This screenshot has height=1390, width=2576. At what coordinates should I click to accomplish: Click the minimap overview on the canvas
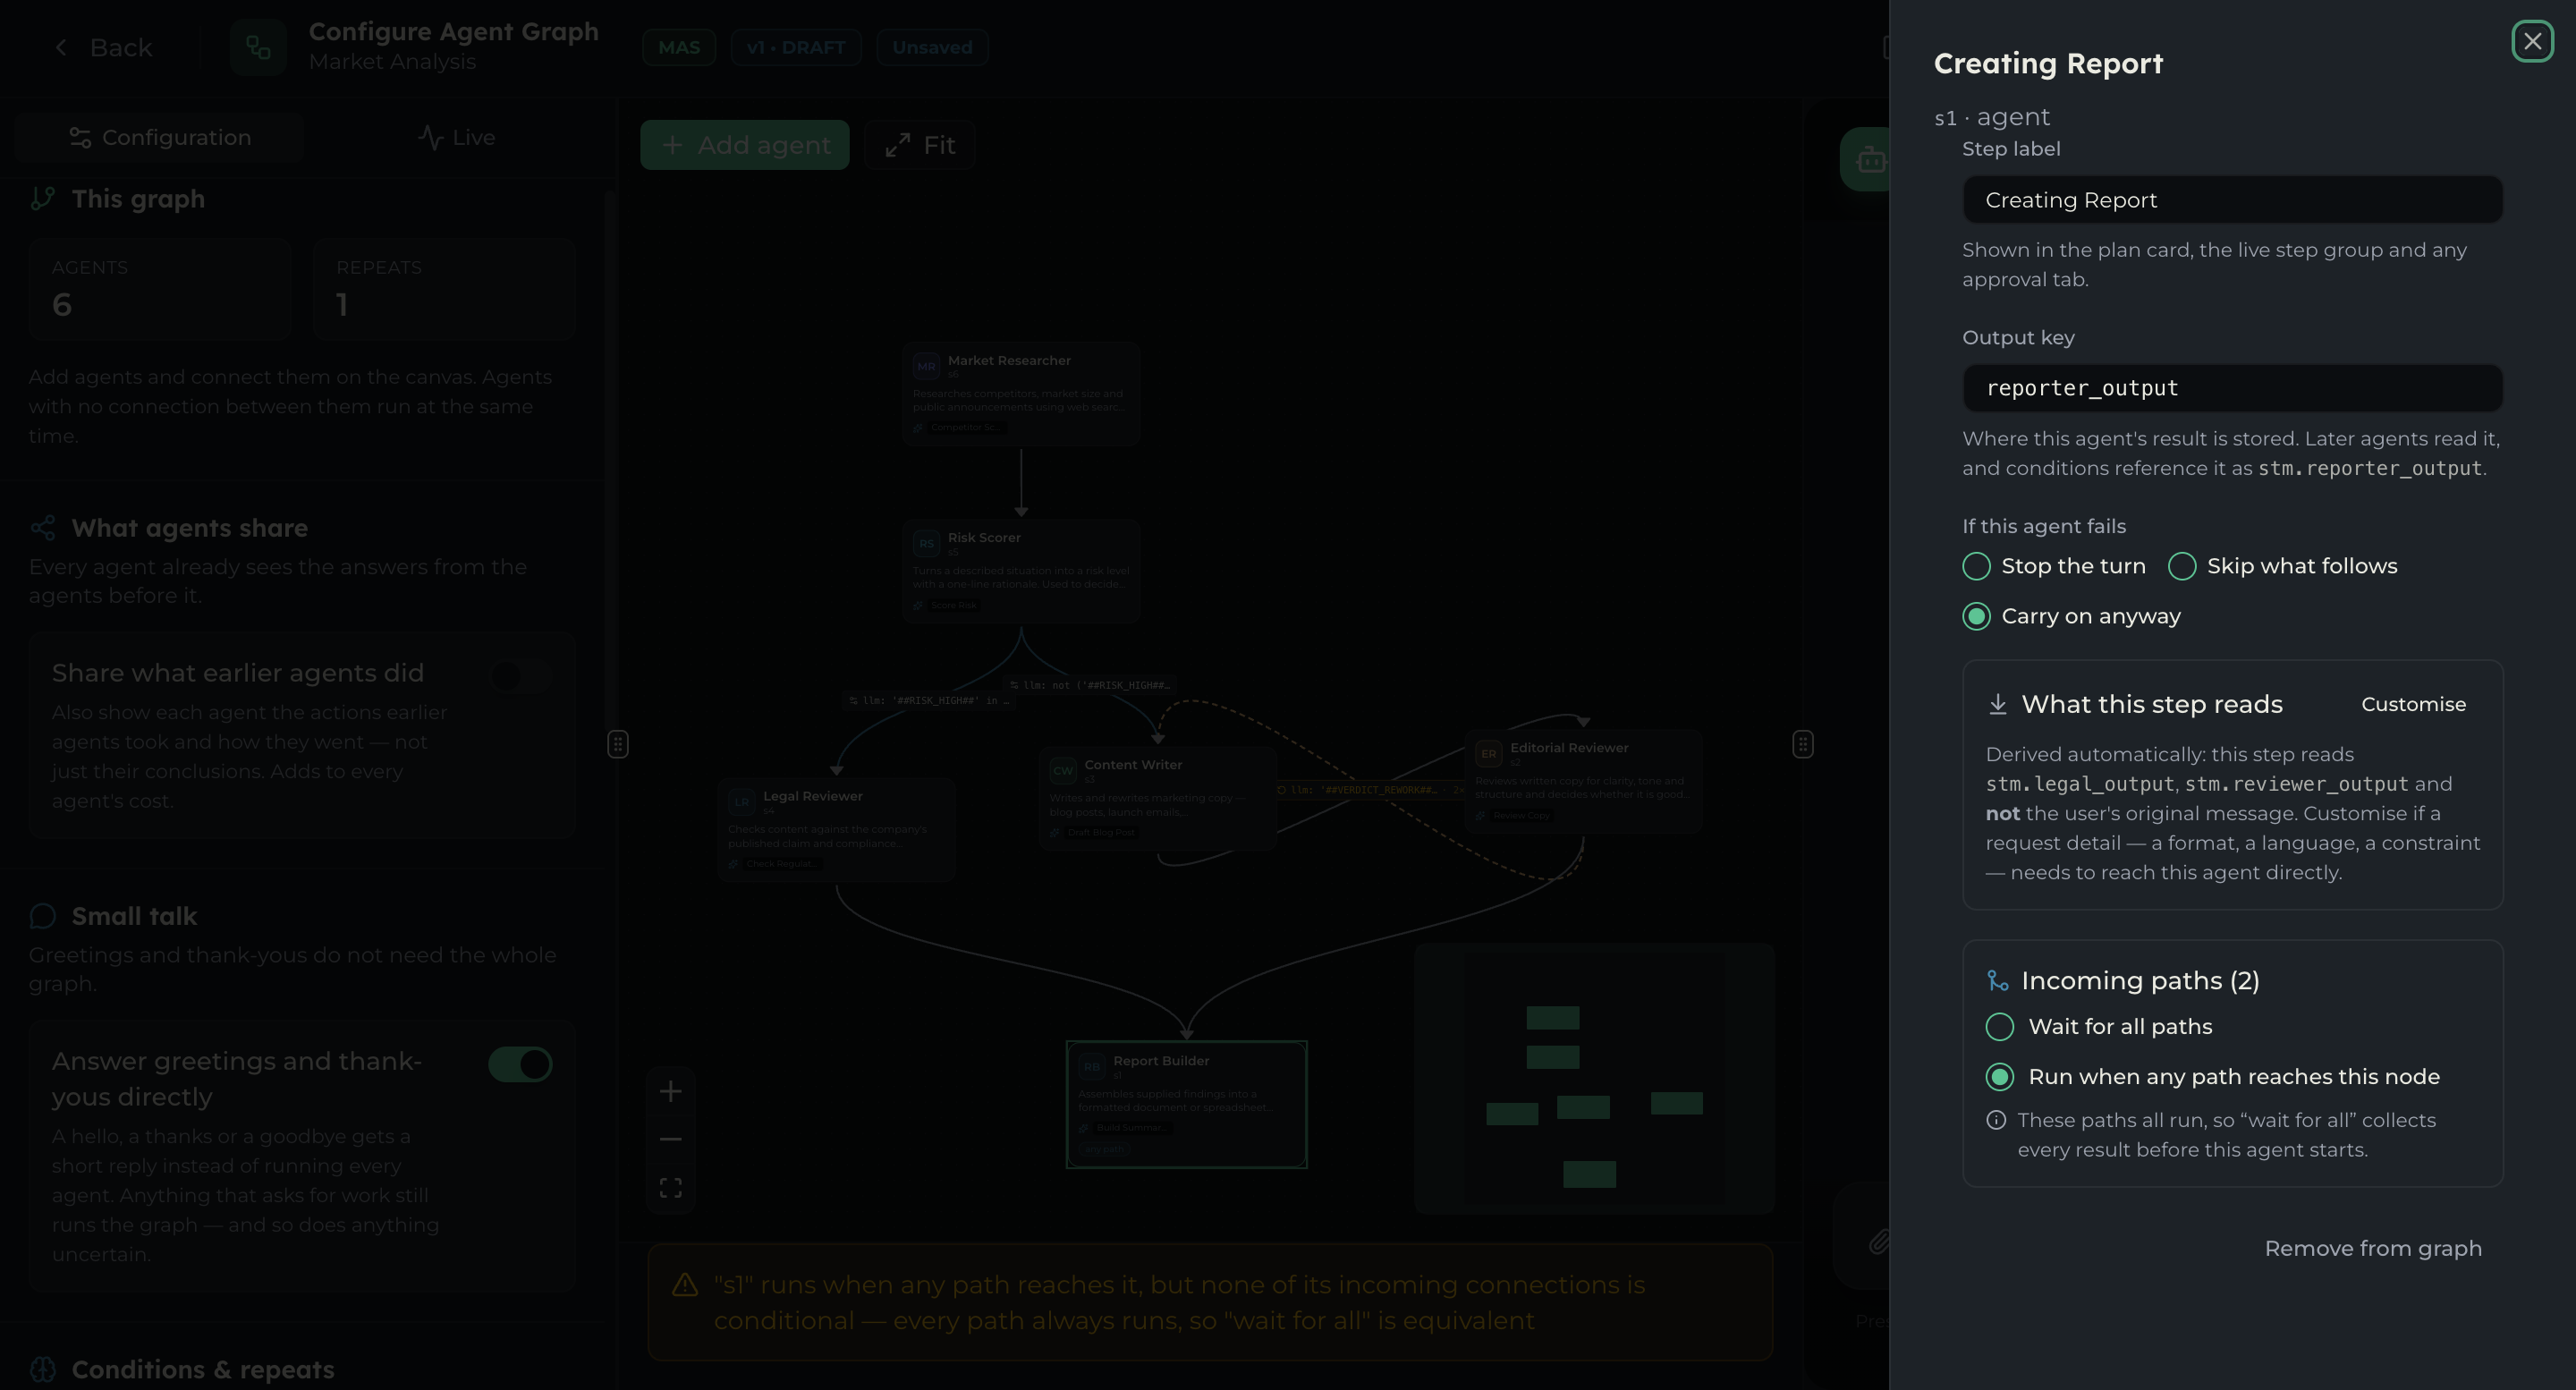click(1594, 1078)
